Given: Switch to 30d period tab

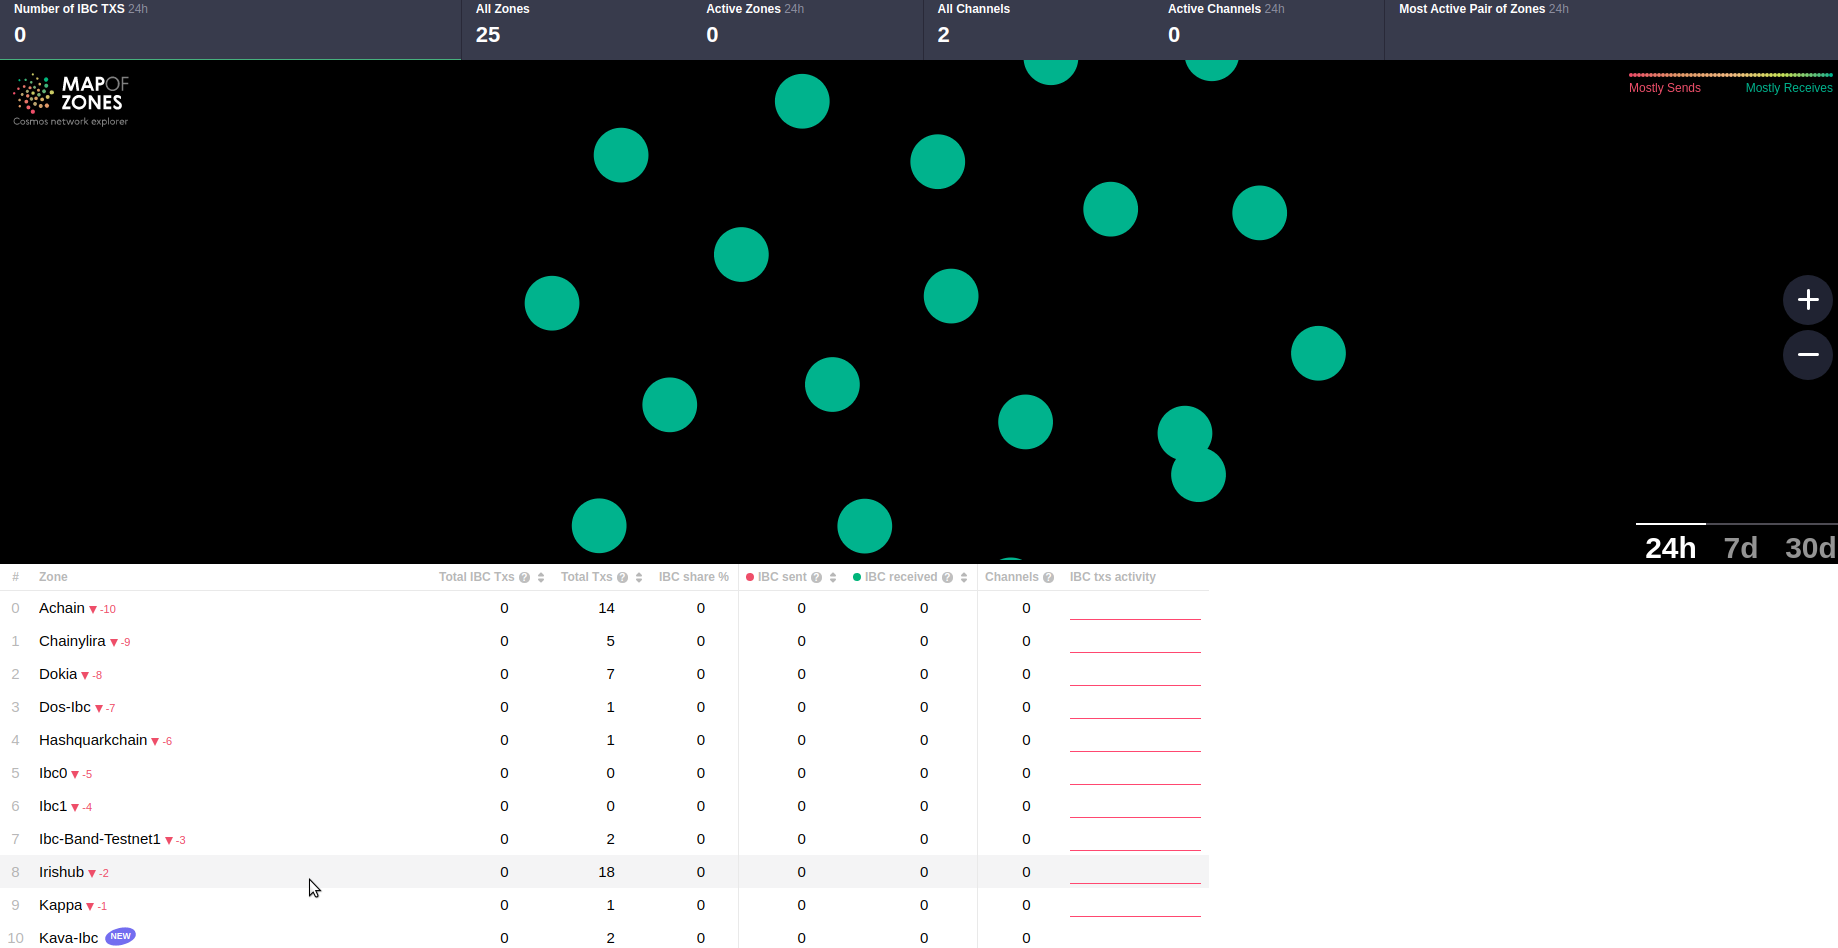Looking at the screenshot, I should (1810, 547).
